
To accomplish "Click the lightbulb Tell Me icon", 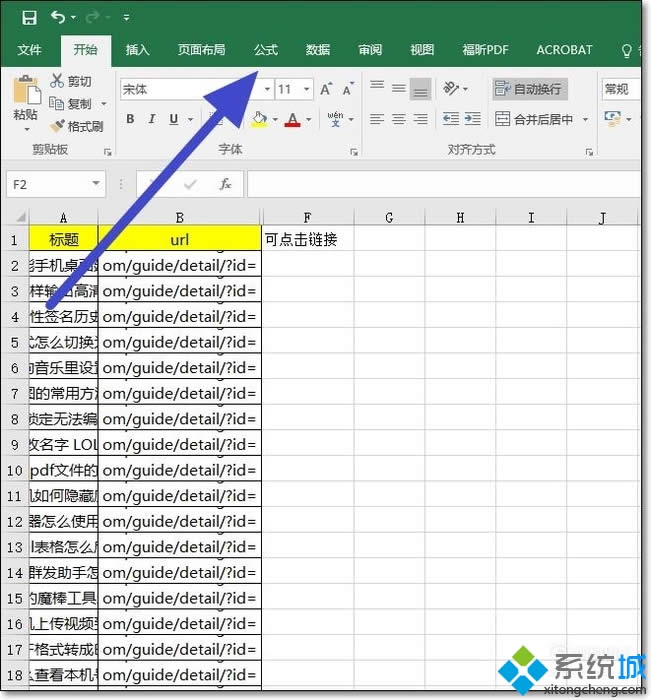I will click(x=627, y=50).
